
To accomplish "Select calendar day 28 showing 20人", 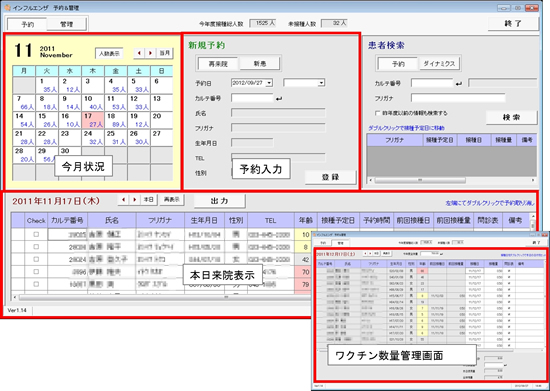I will coord(24,155).
